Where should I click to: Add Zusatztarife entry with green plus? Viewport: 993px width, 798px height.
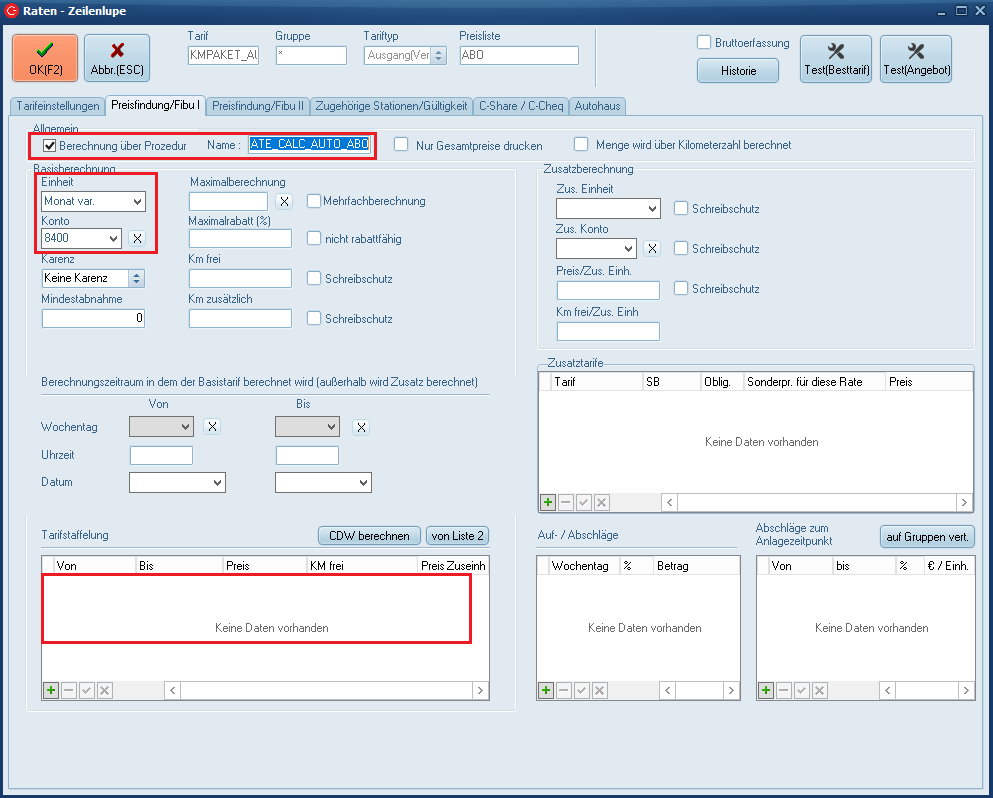click(x=548, y=502)
